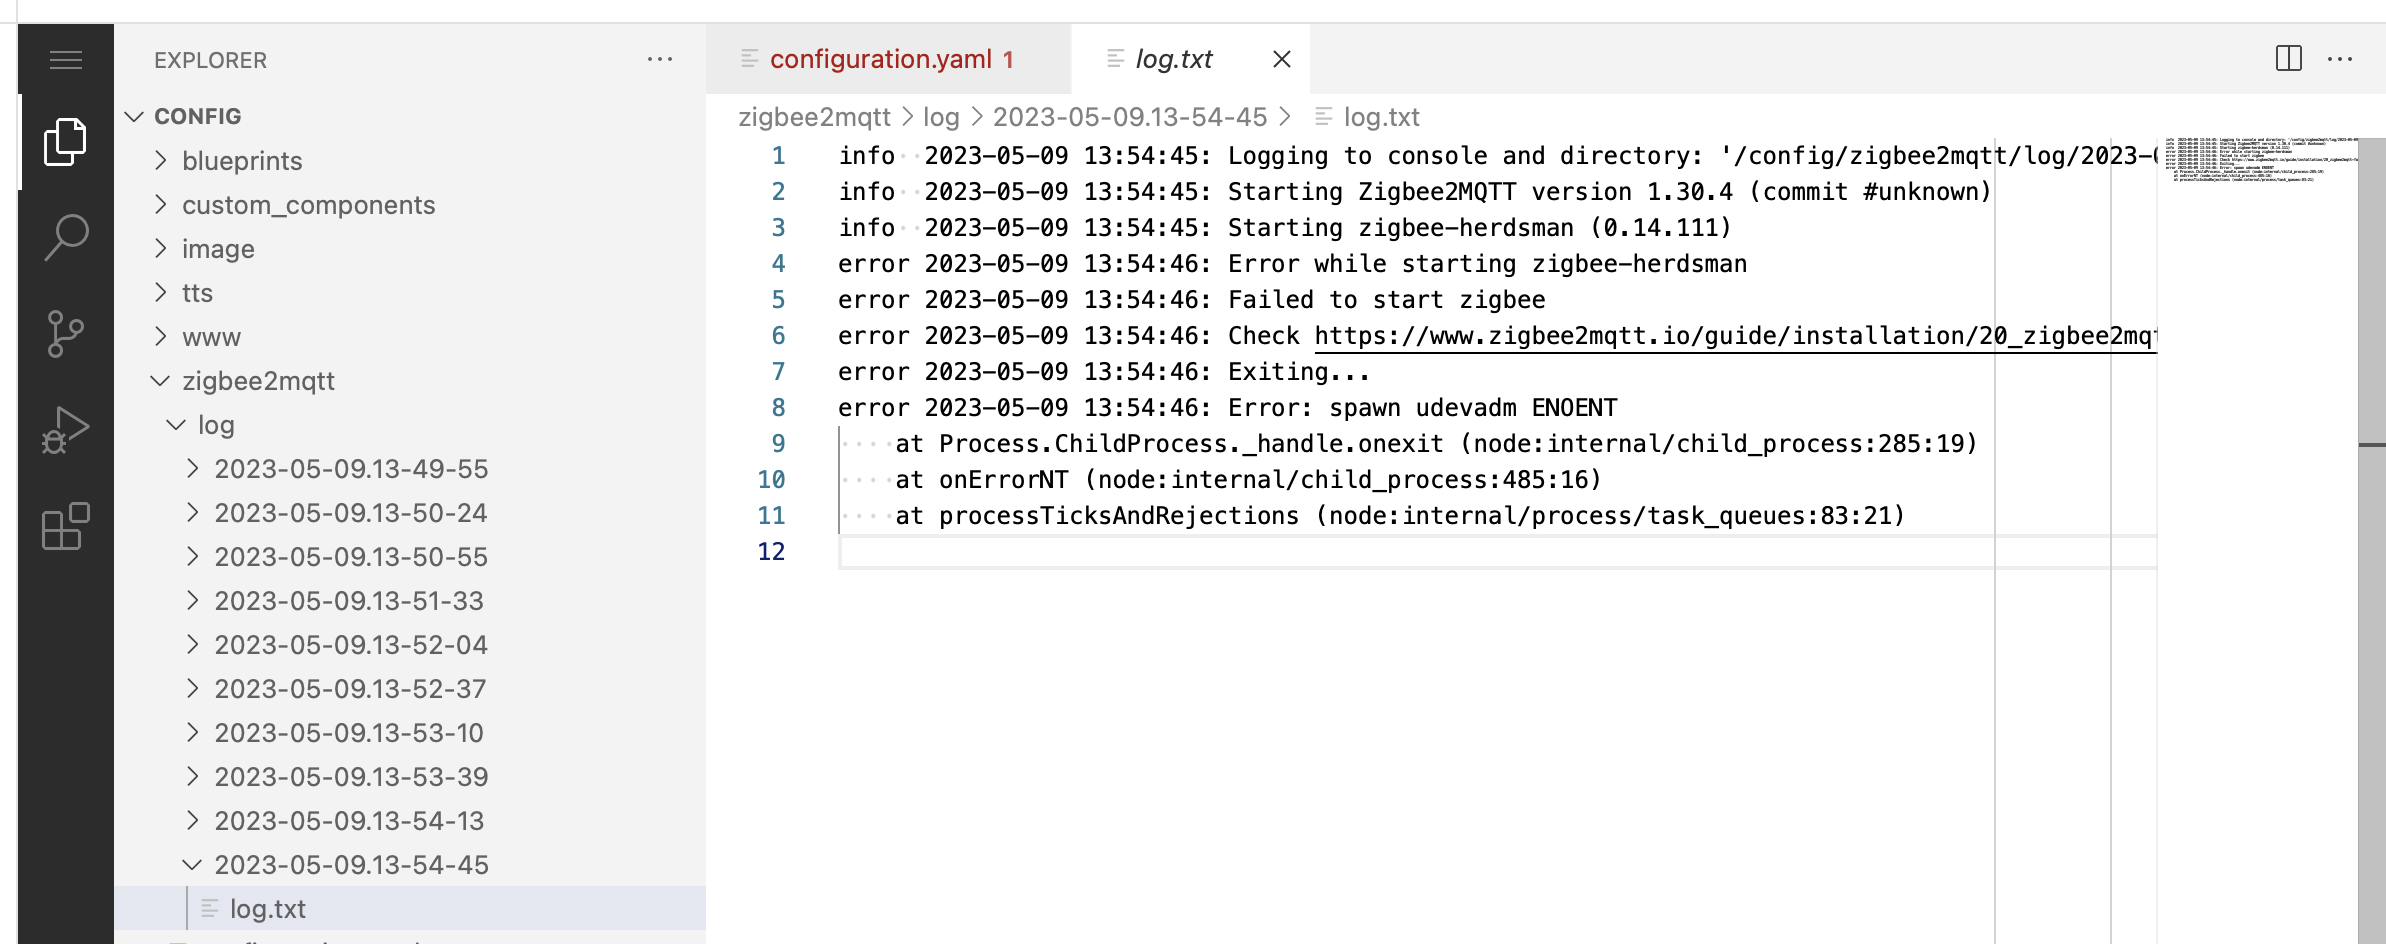
Task: Collapse the log folder
Action: (x=176, y=424)
